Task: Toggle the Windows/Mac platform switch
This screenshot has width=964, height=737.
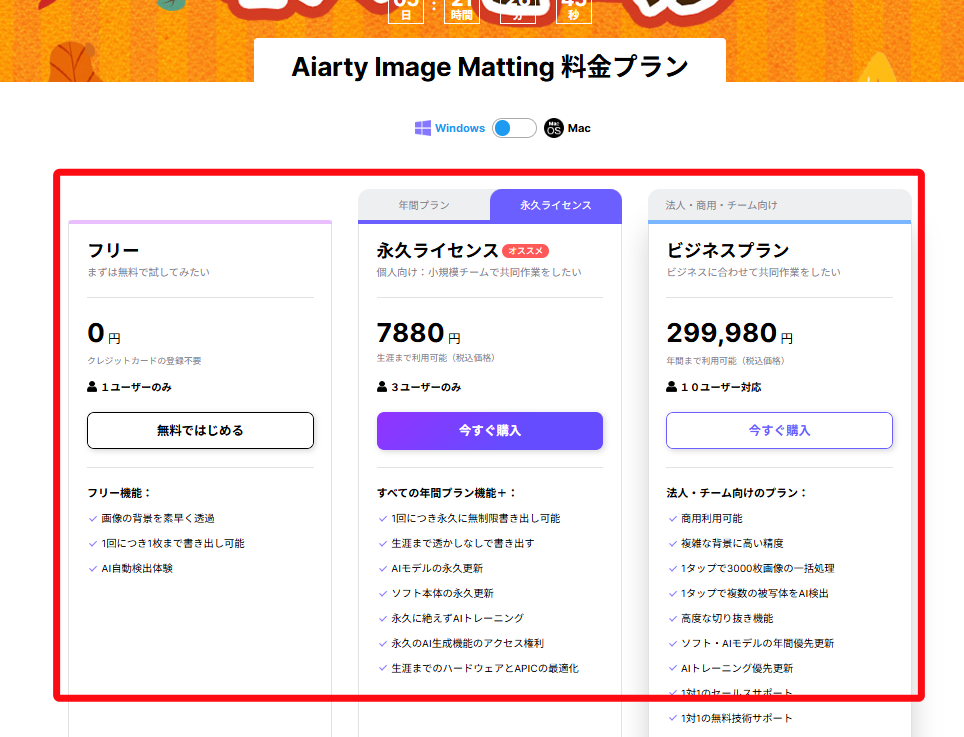Action: pos(514,128)
